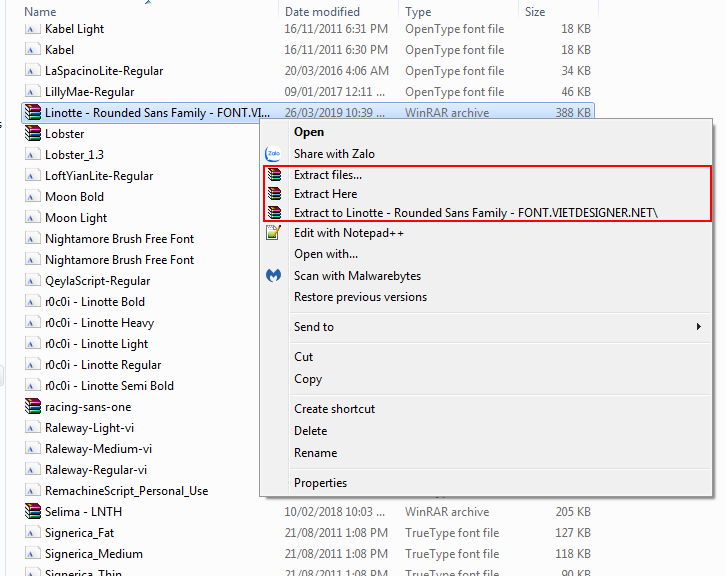Click the WinRAR icon beside Extract files
Image resolution: width=726 pixels, height=576 pixels.
coord(274,175)
